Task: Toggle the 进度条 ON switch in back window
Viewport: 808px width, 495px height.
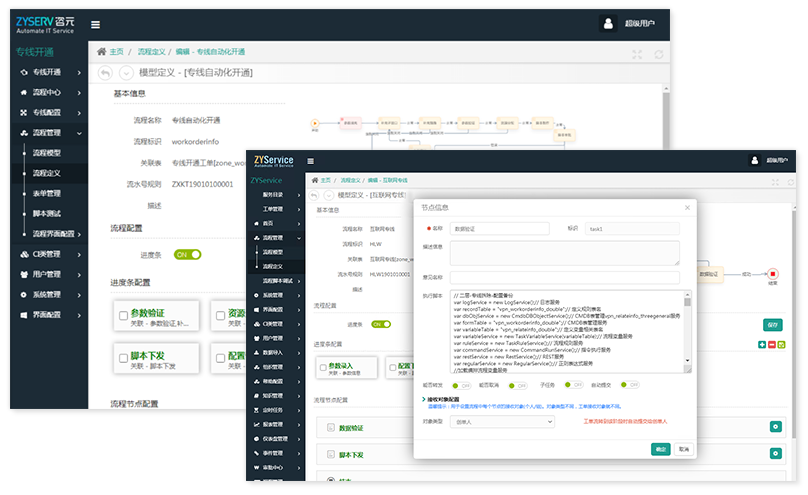Action: (x=187, y=255)
